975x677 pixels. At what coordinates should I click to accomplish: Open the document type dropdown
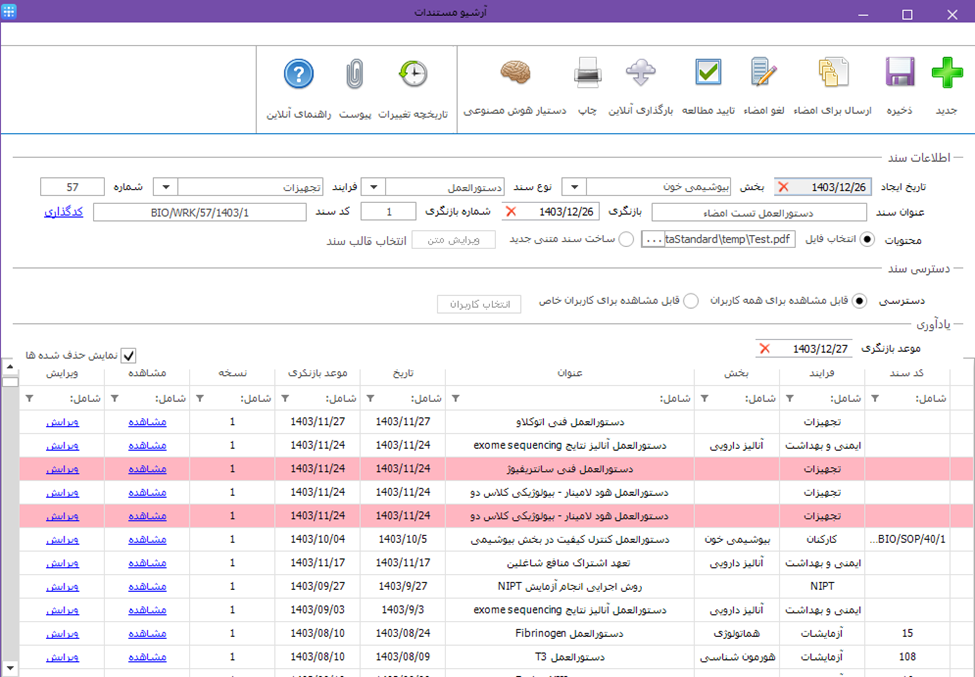point(373,187)
